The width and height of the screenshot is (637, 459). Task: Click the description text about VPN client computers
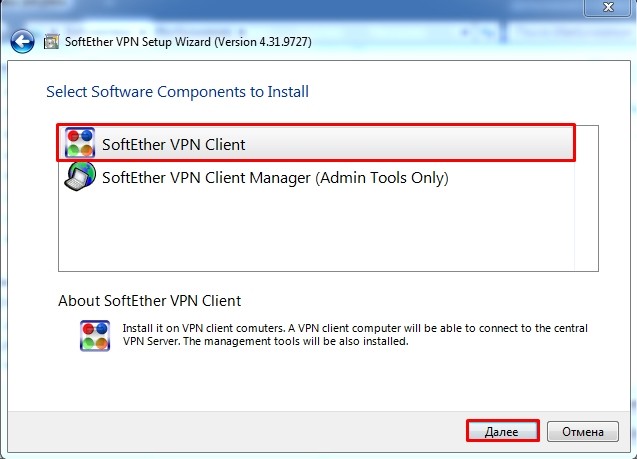[355, 335]
